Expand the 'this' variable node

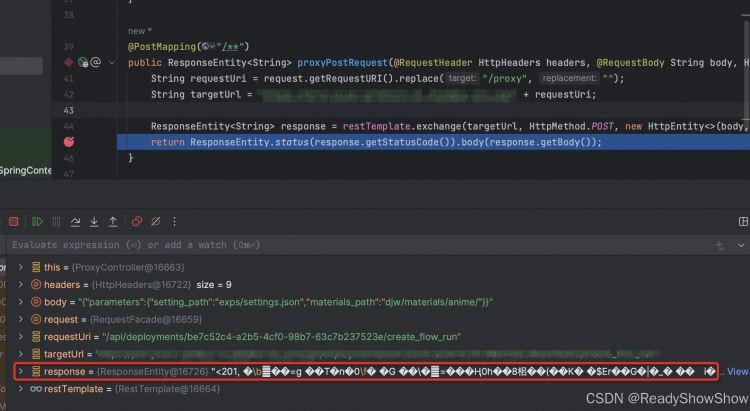[21, 267]
